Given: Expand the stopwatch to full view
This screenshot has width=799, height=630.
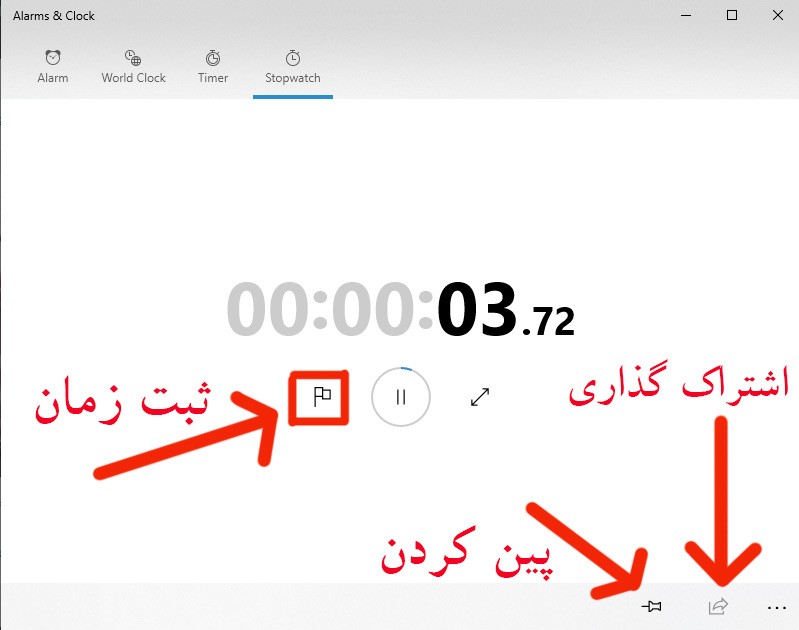Looking at the screenshot, I should (x=480, y=397).
